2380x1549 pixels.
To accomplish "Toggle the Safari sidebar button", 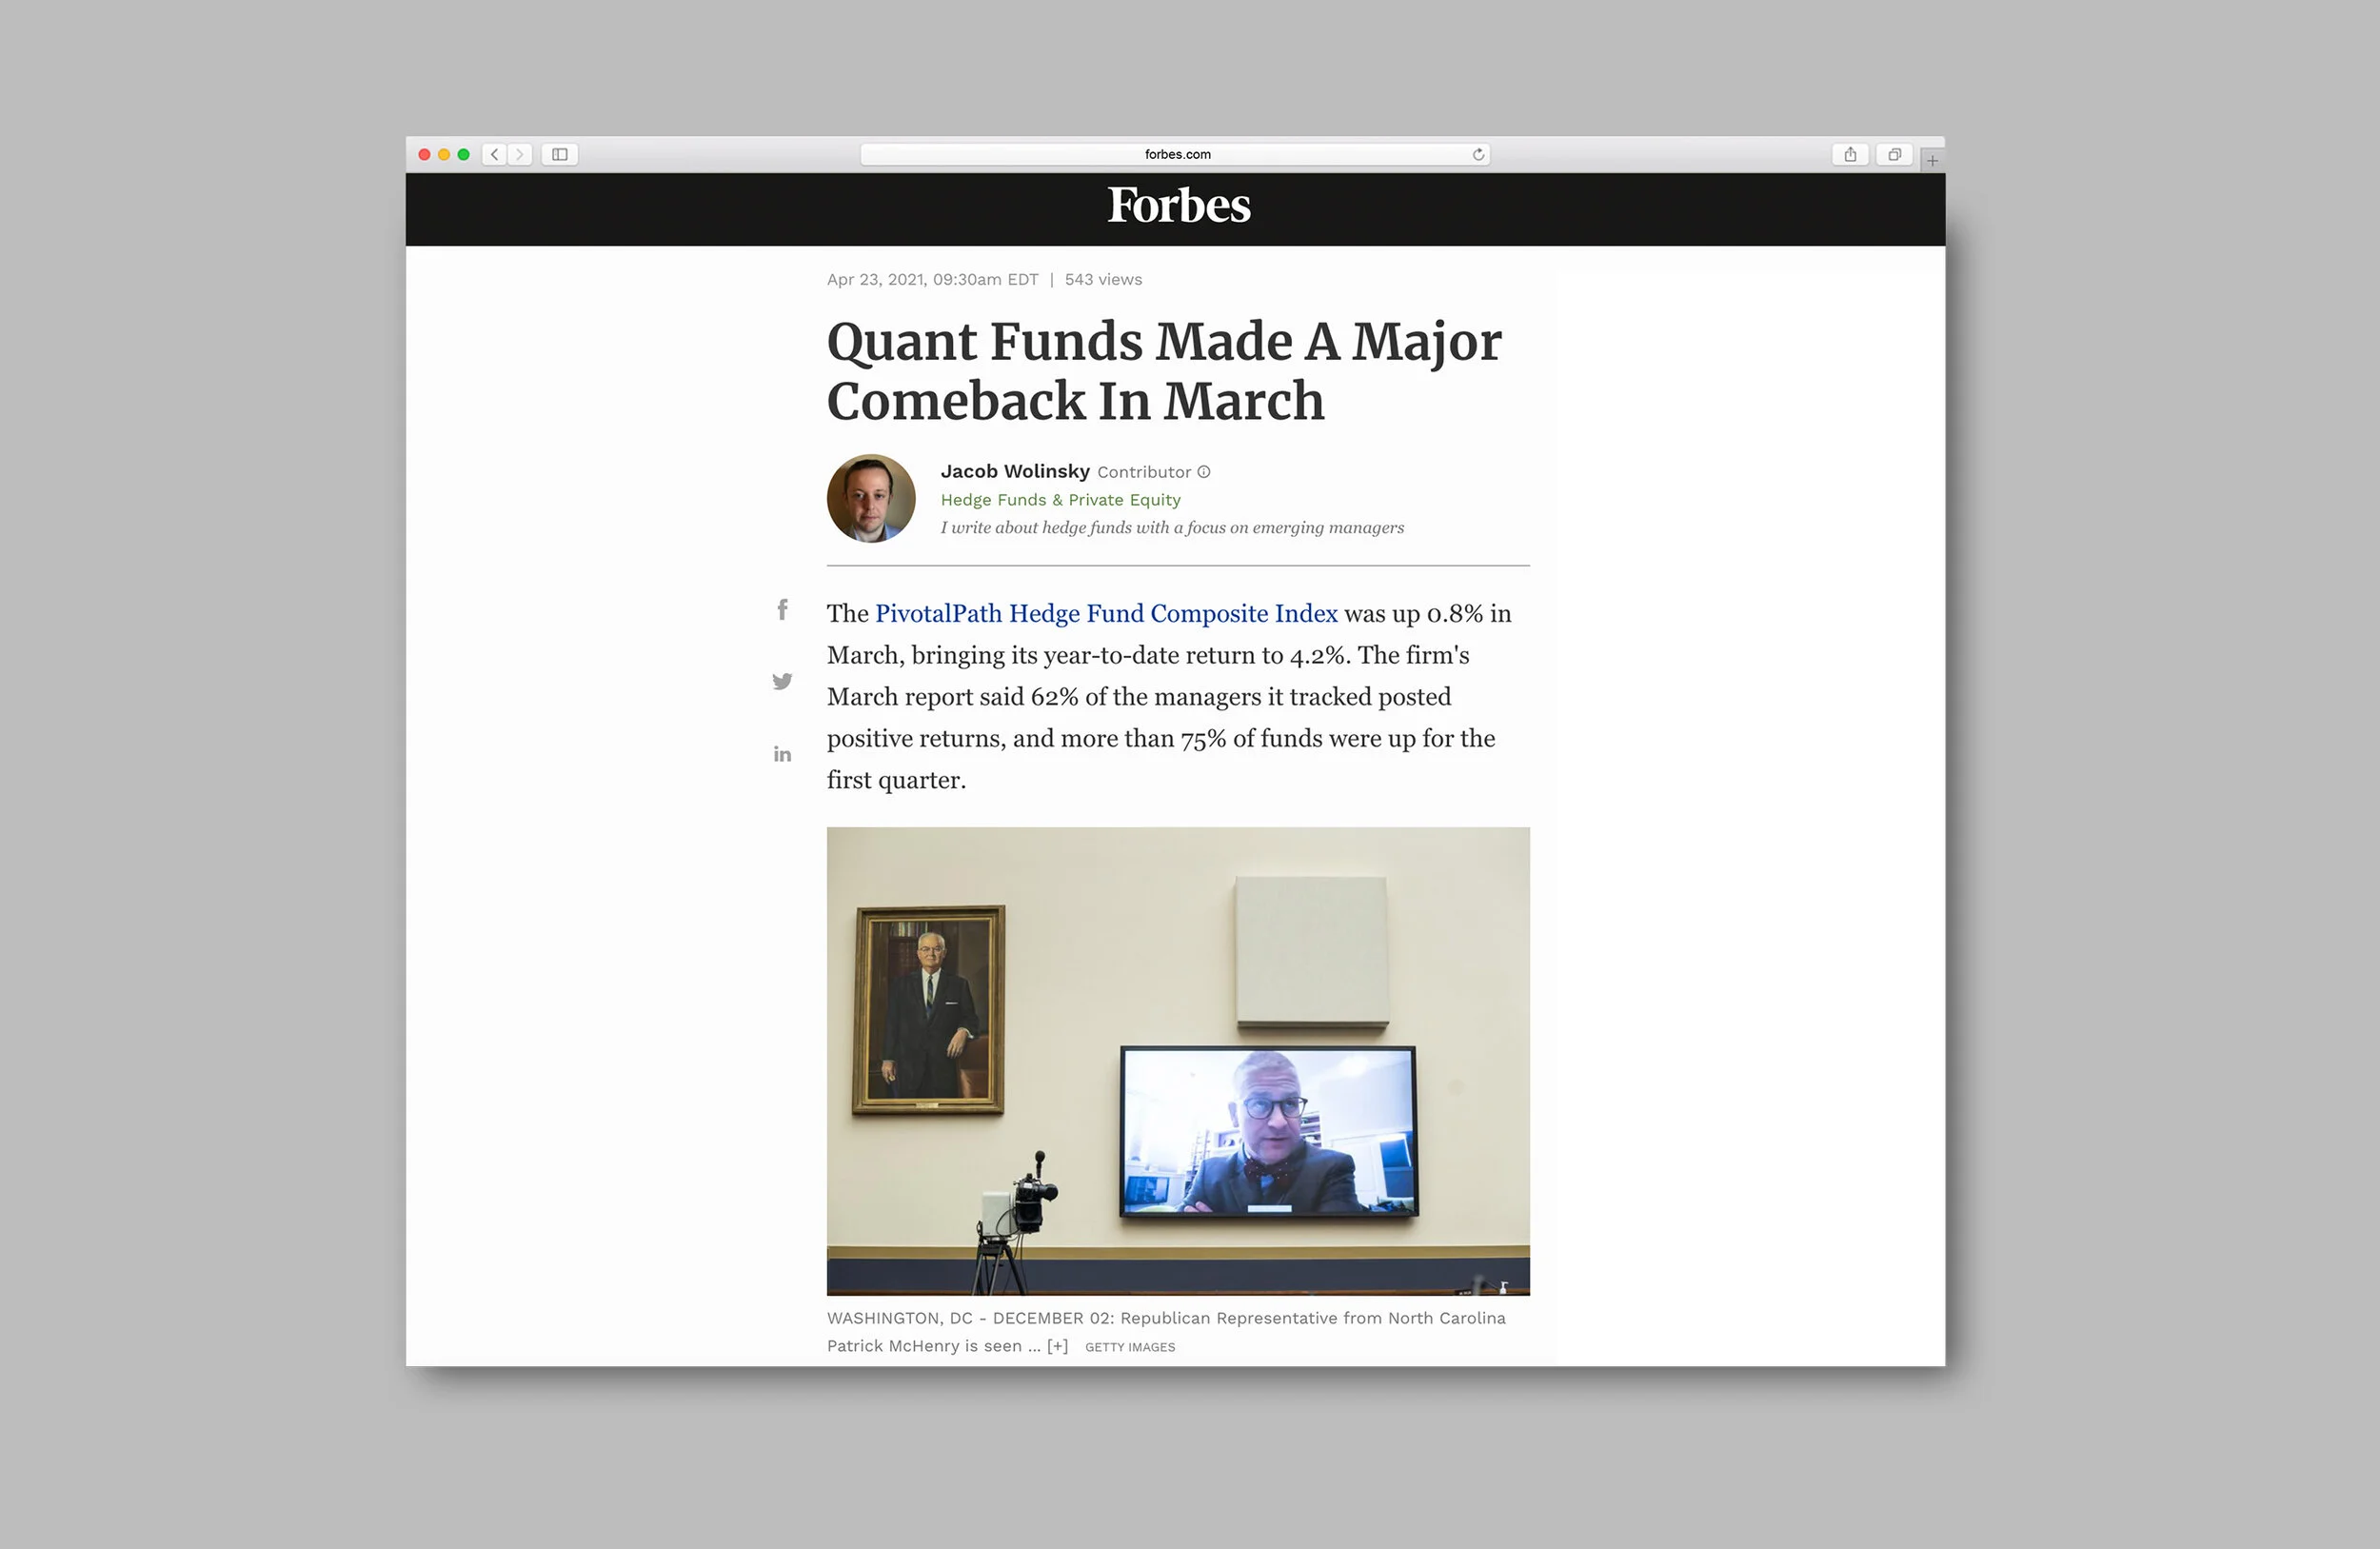I will tap(560, 154).
